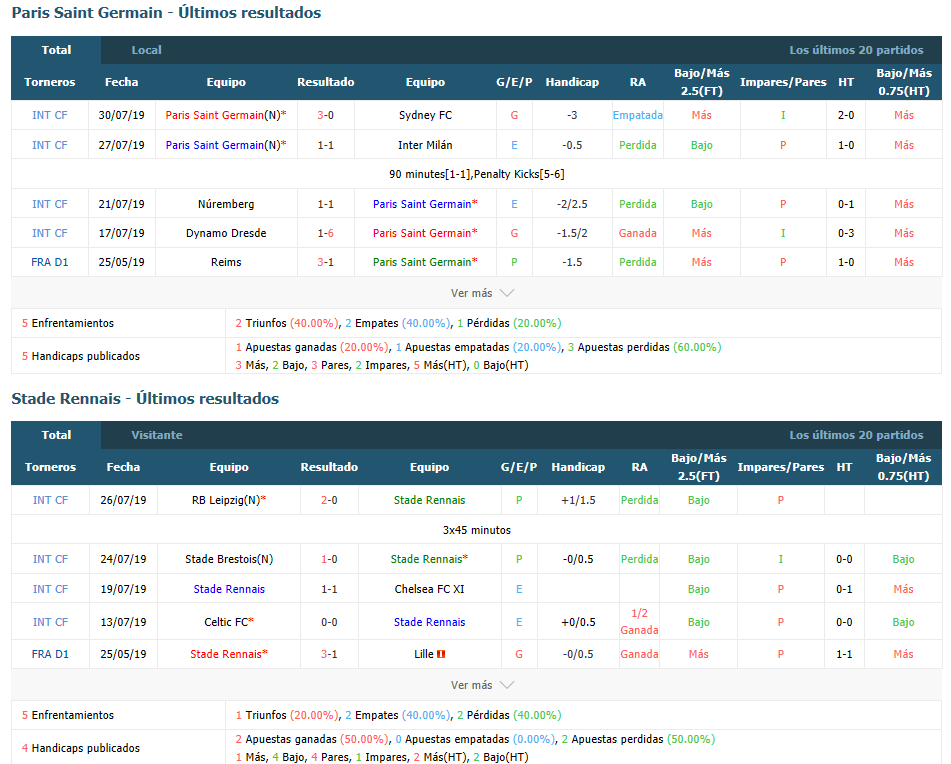Click Dynamo Dresde team name
This screenshot has width=951, height=764.
click(226, 233)
